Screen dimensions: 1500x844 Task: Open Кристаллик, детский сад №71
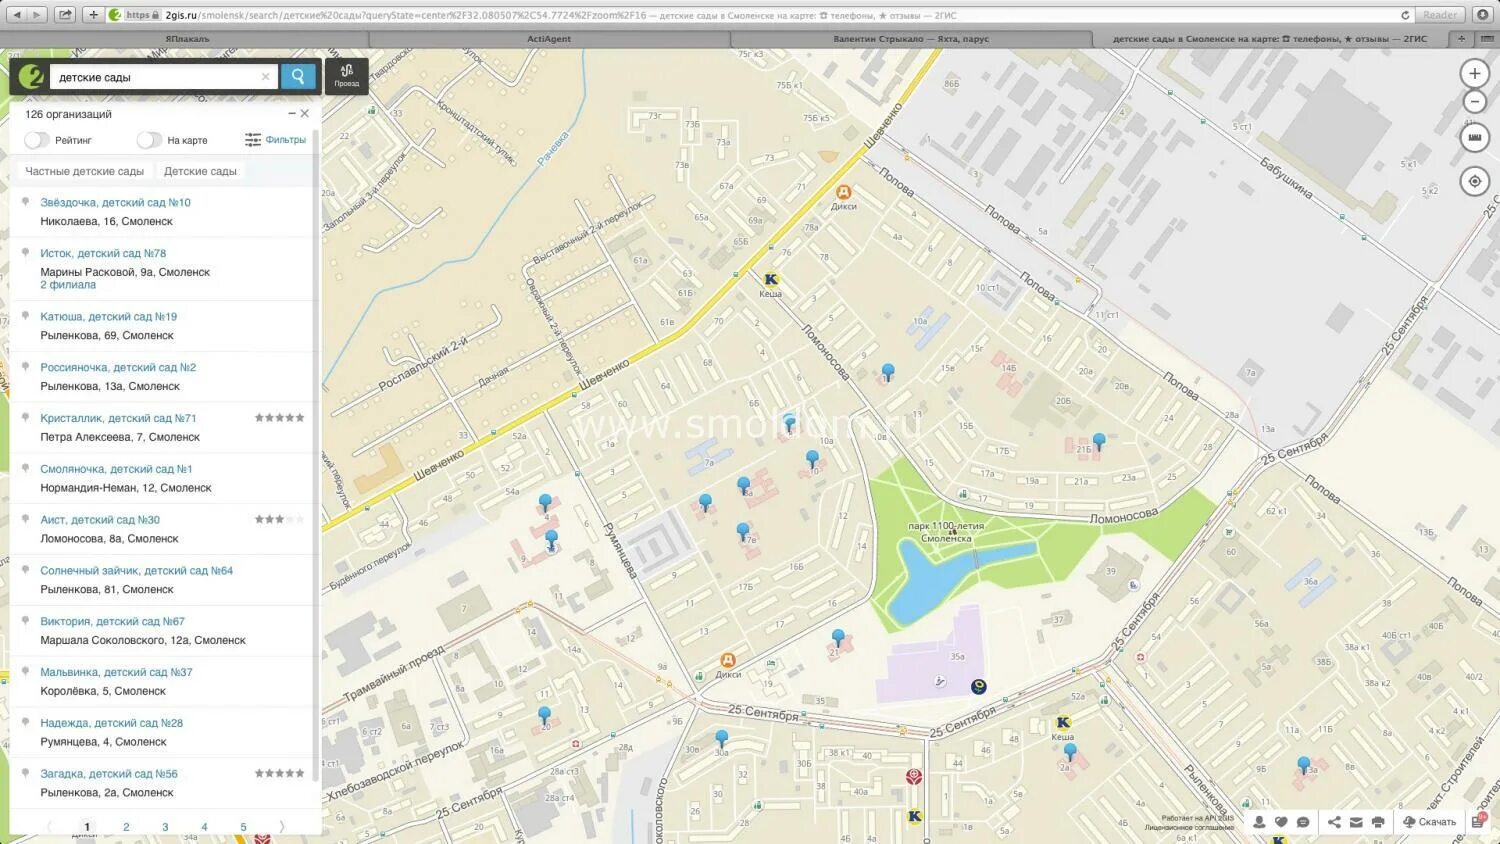[x=118, y=418]
